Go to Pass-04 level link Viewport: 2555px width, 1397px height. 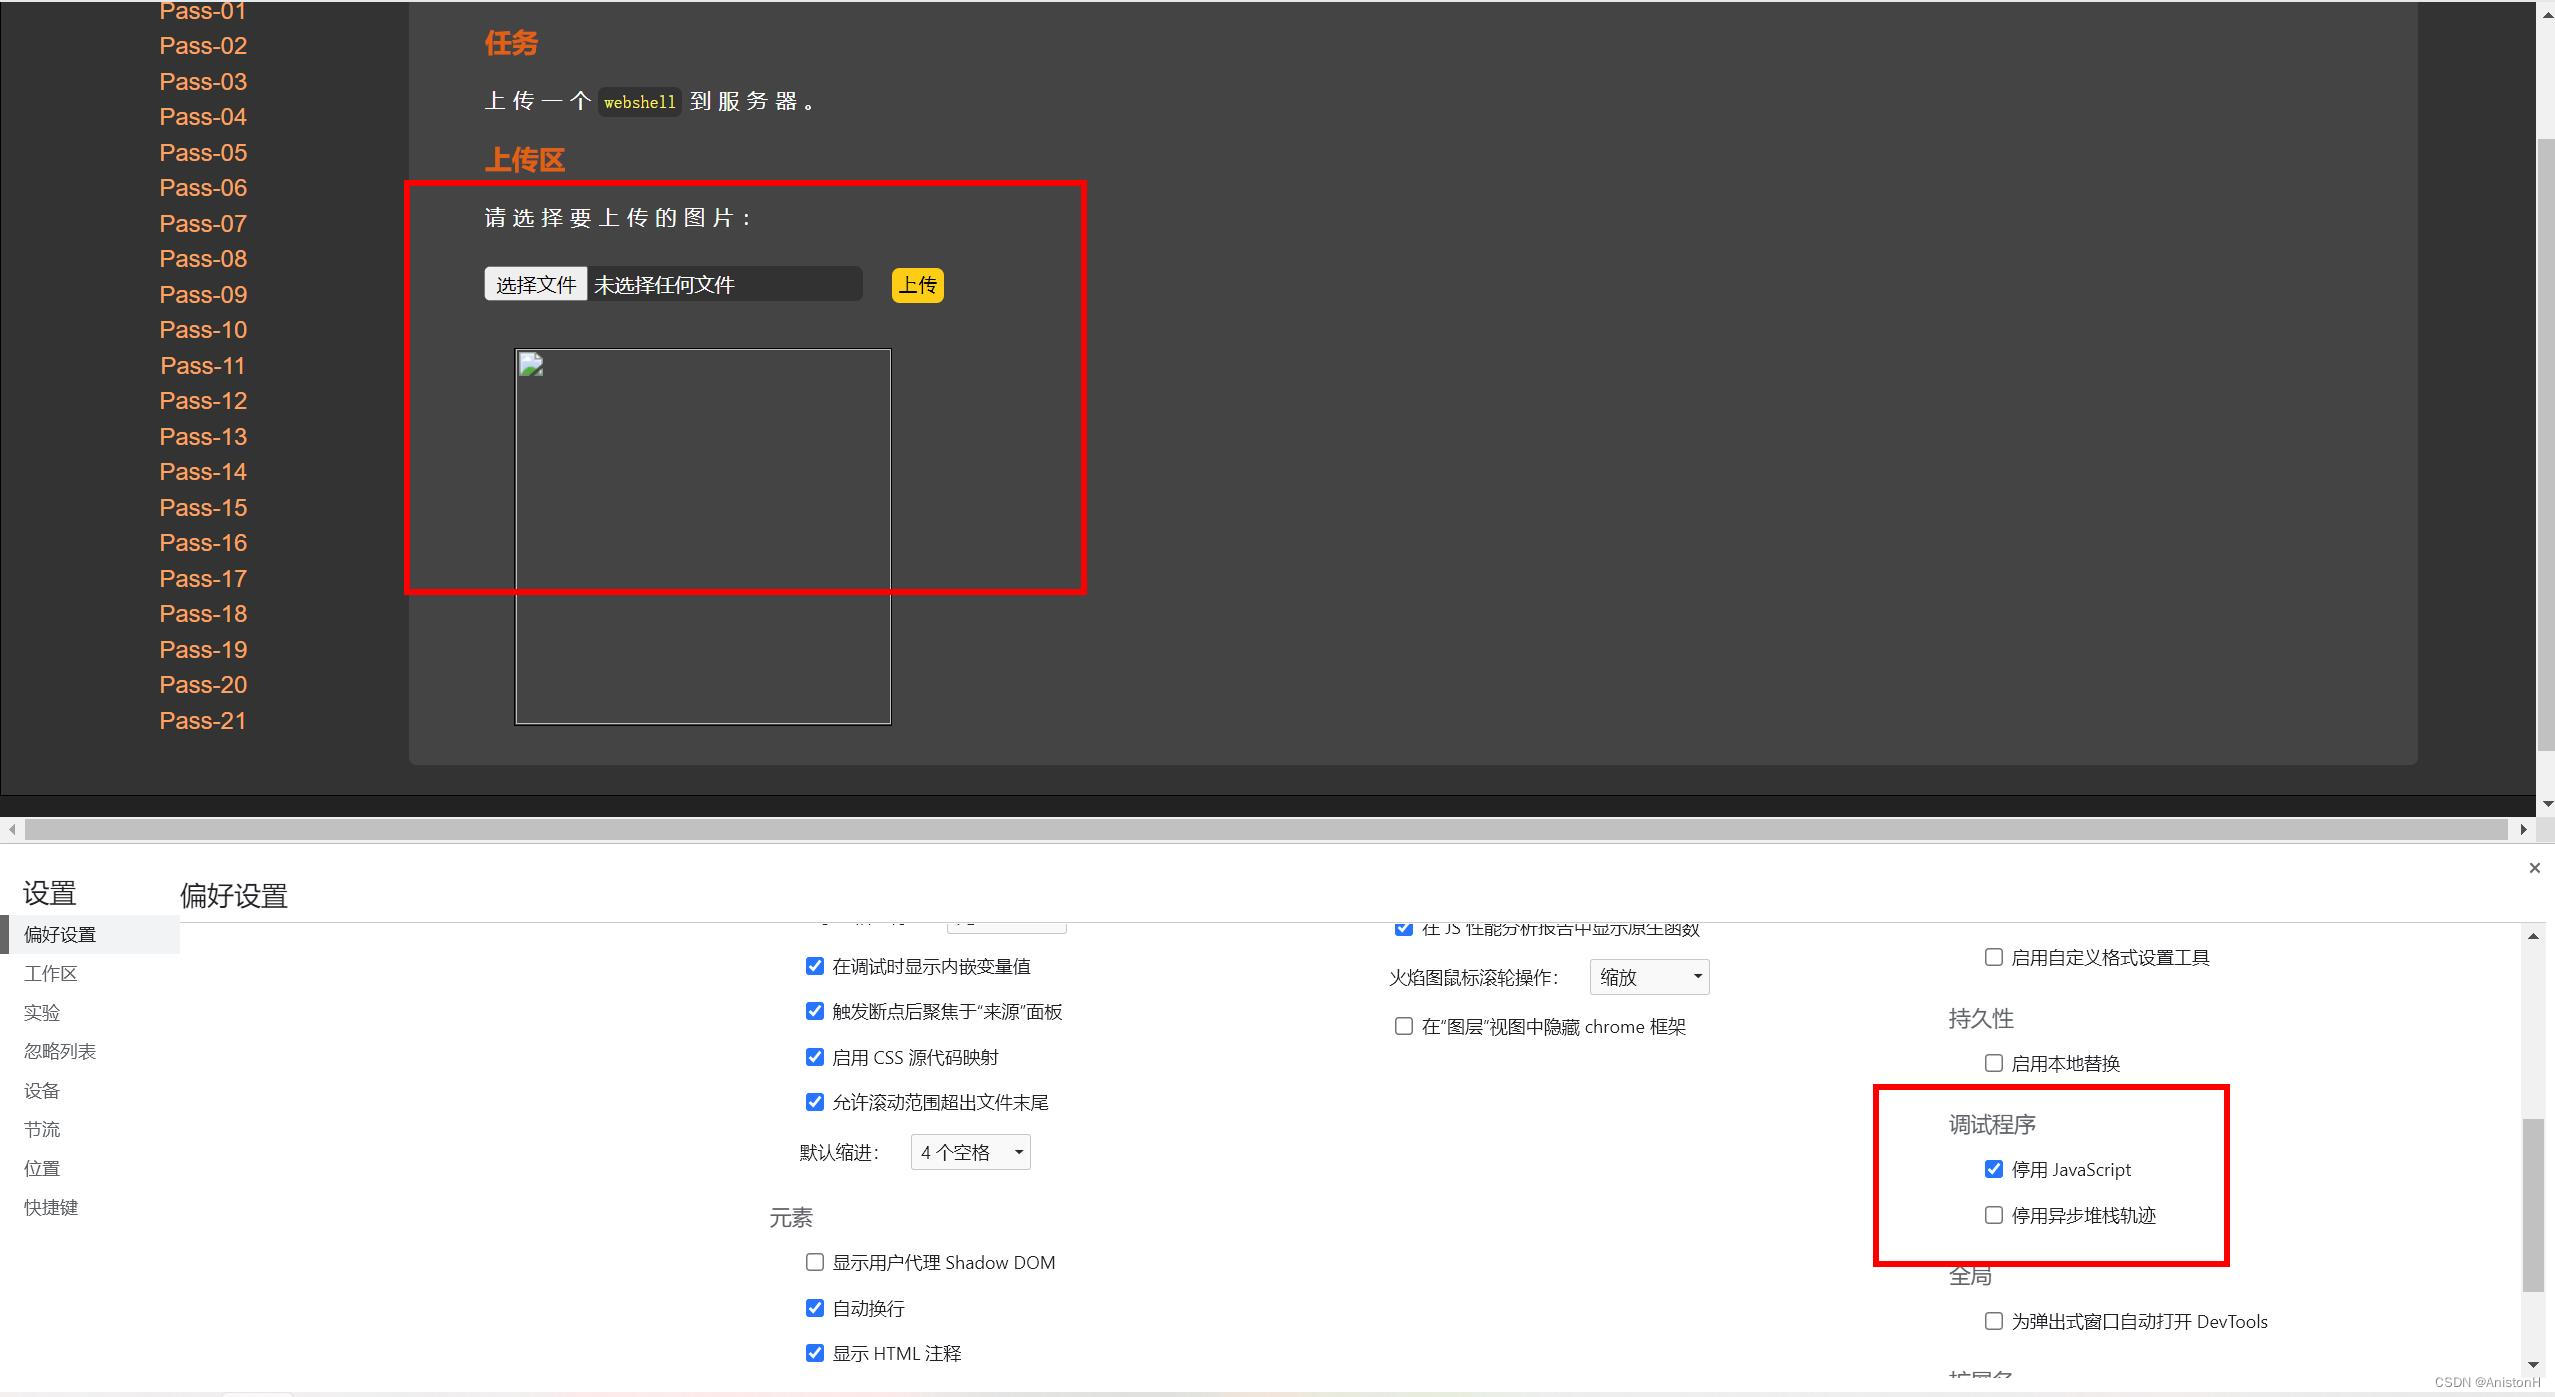203,117
